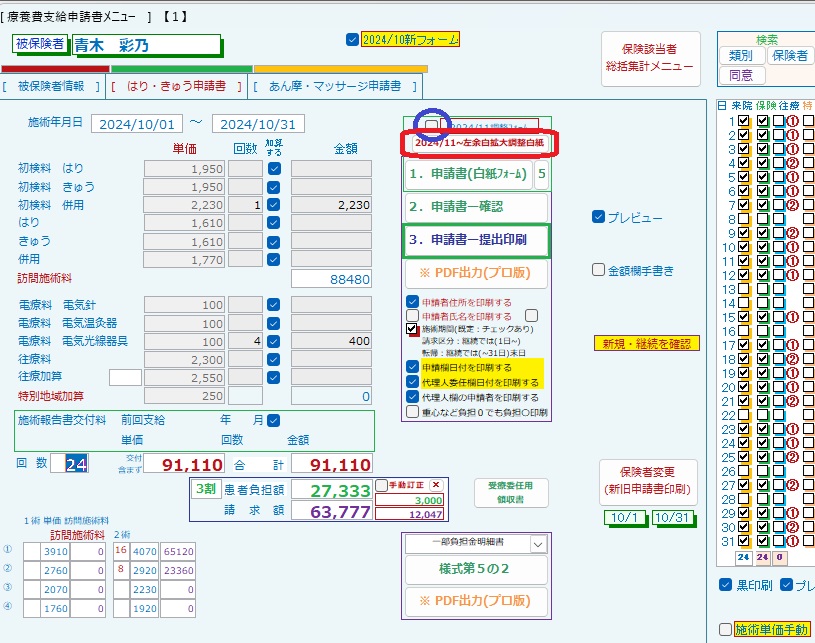
Task: Toggle 施術期間(既定:チェックあり) checkbox
Action: pyautogui.click(x=412, y=329)
